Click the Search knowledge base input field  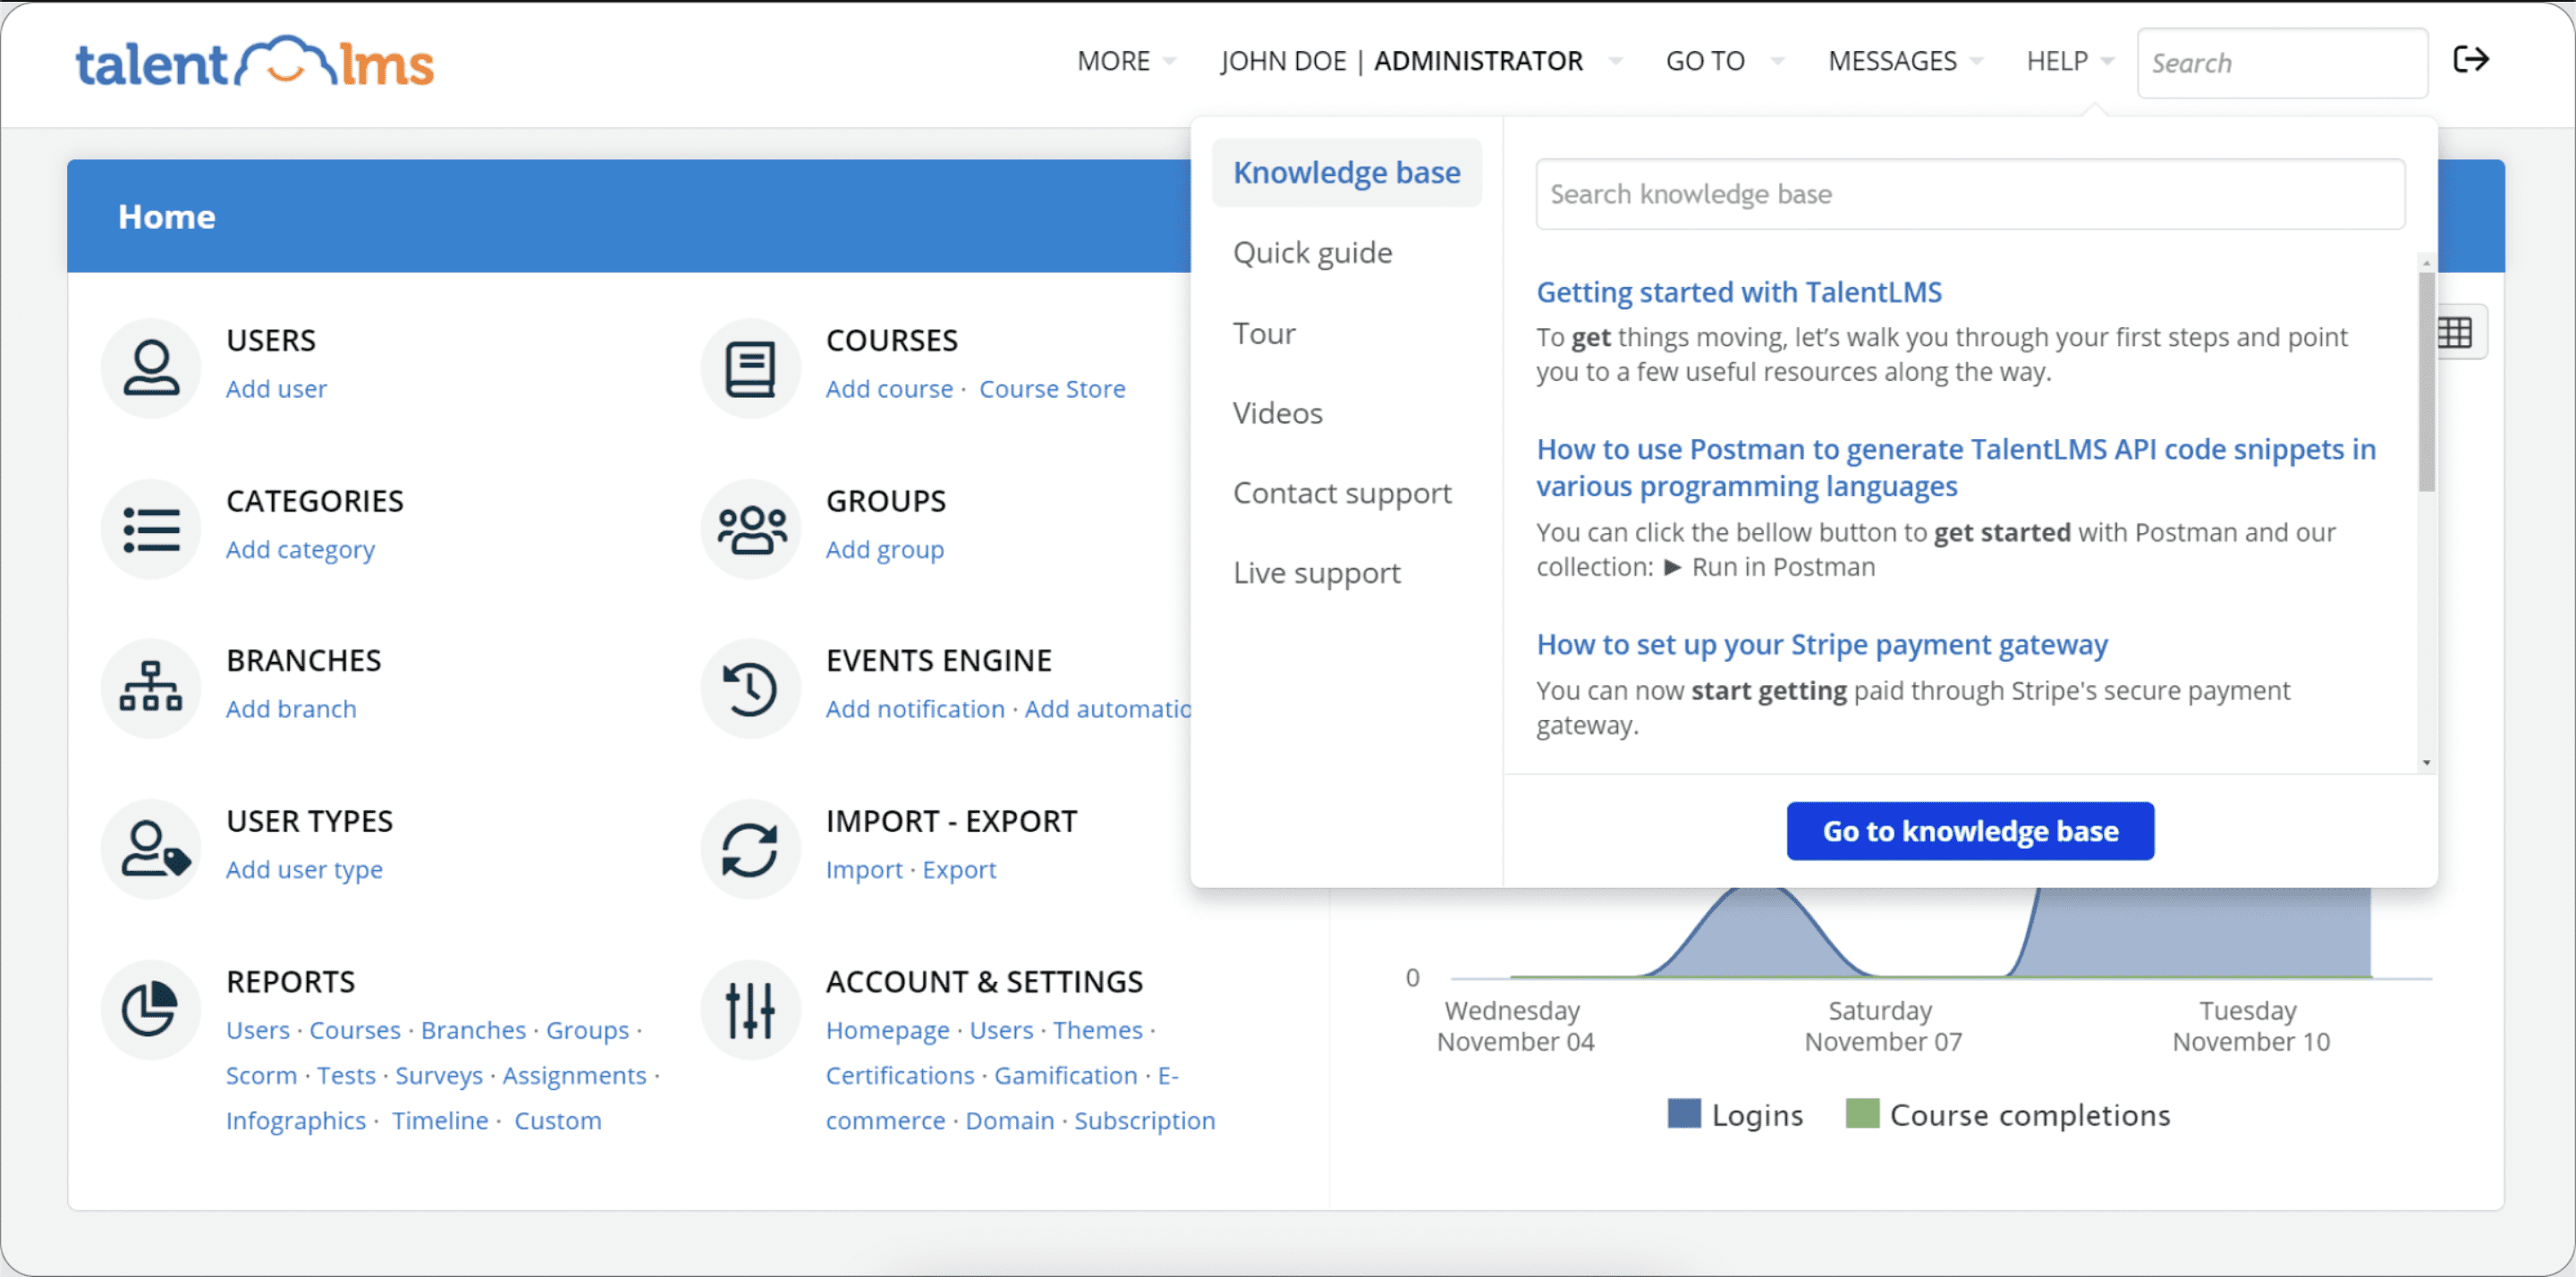coord(1968,194)
